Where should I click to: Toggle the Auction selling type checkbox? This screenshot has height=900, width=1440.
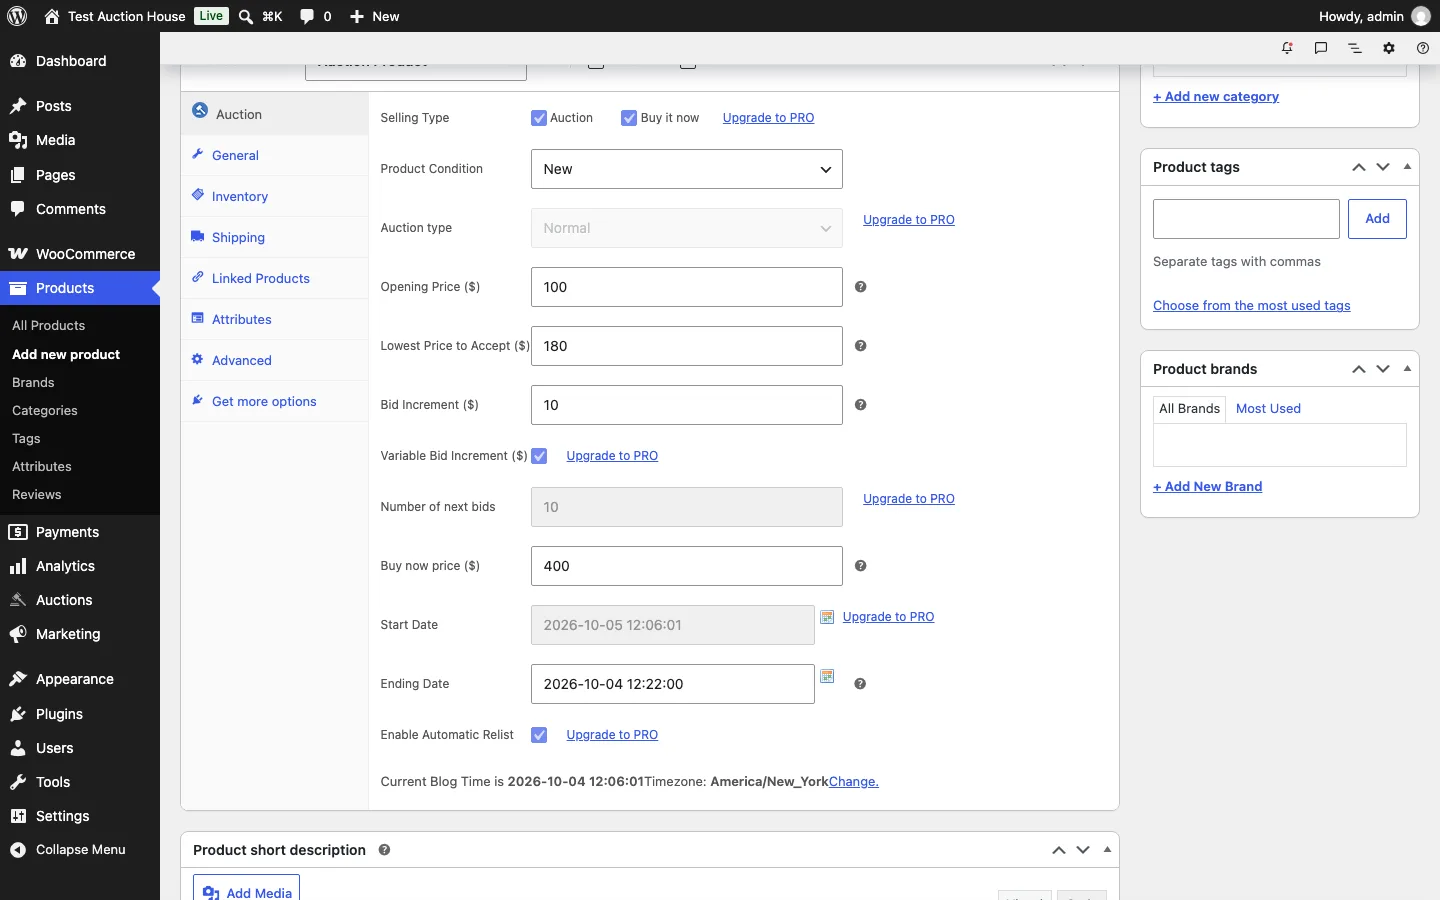[539, 118]
